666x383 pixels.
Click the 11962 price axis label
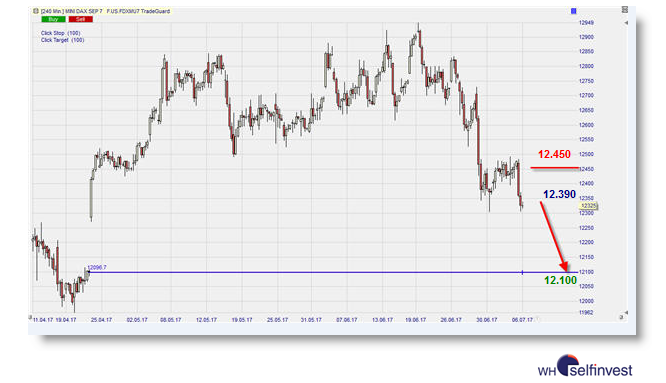tap(586, 313)
